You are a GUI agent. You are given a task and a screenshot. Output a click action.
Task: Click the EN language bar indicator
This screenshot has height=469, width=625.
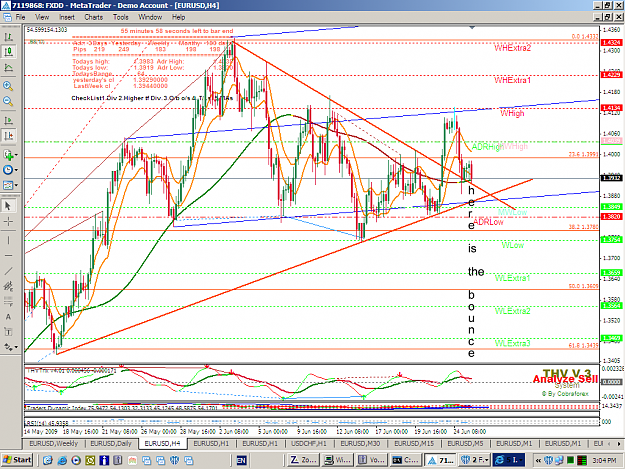(242, 461)
